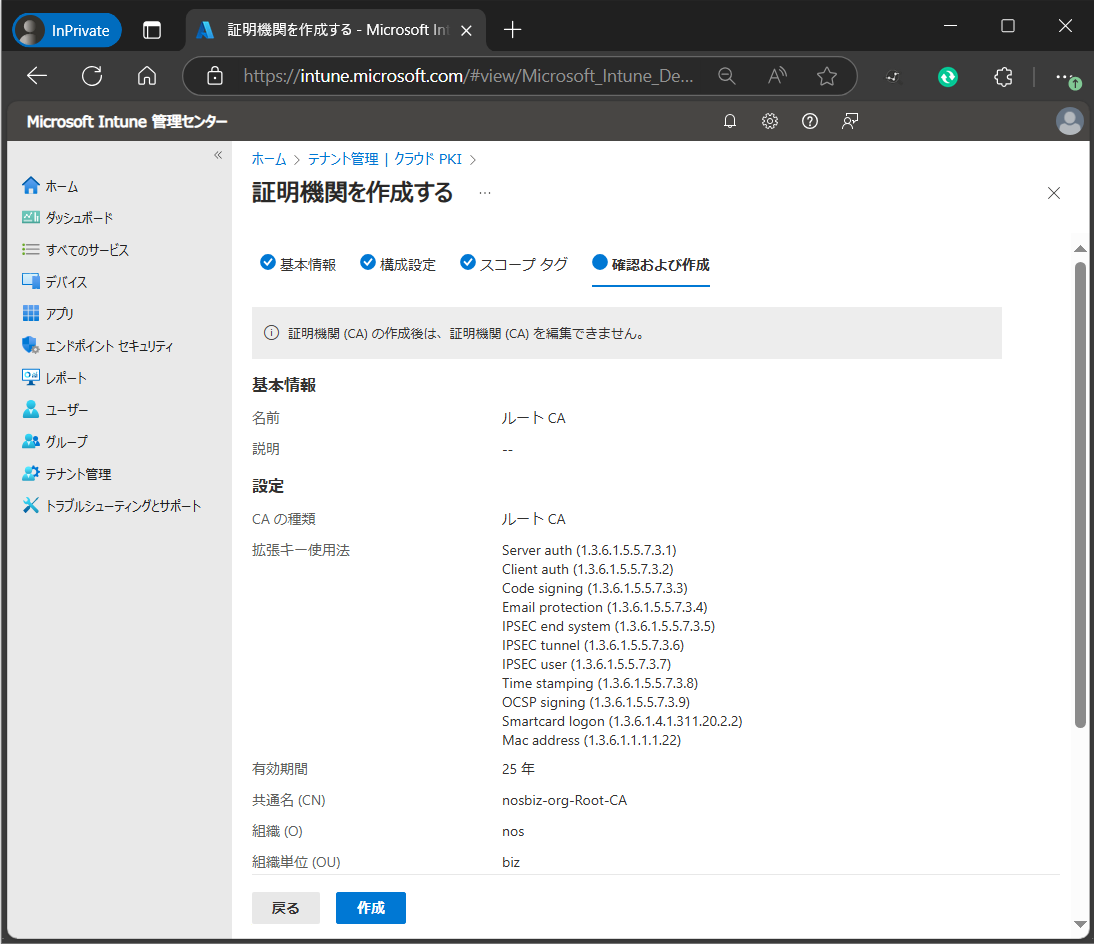This screenshot has width=1094, height=944.
Task: Collapse the left navigation sidebar
Action: point(218,155)
